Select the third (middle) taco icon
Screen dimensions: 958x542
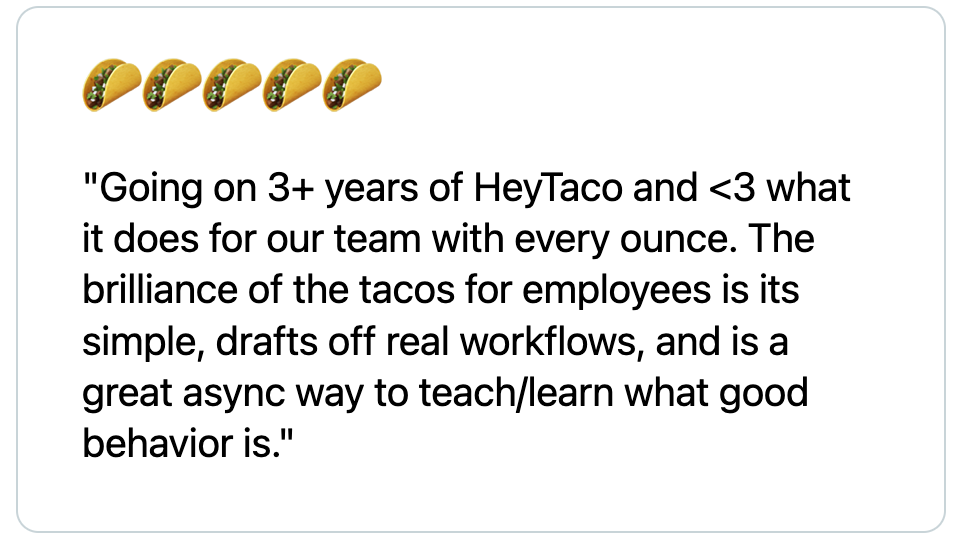pyautogui.click(x=231, y=84)
